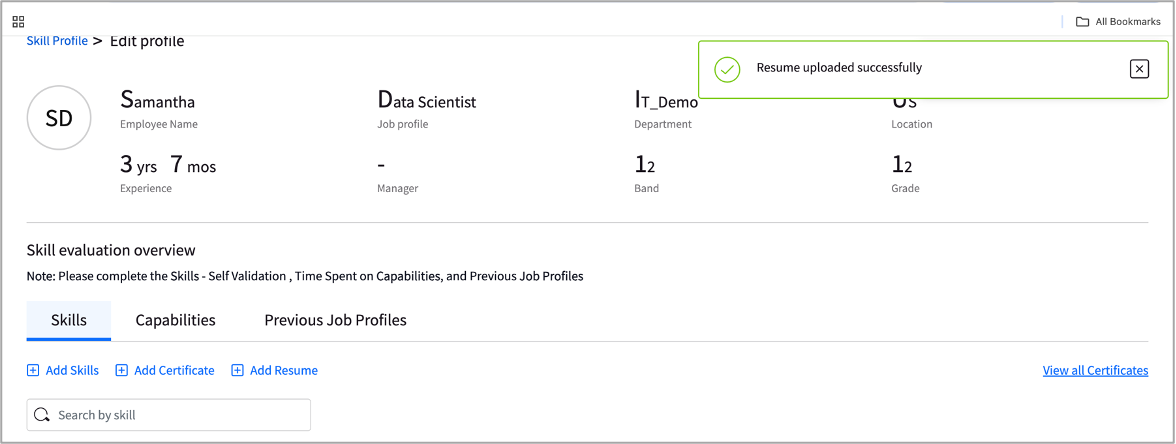Viewport: 1176px width, 444px height.
Task: Click the Add Skills link text
Action: (72, 370)
